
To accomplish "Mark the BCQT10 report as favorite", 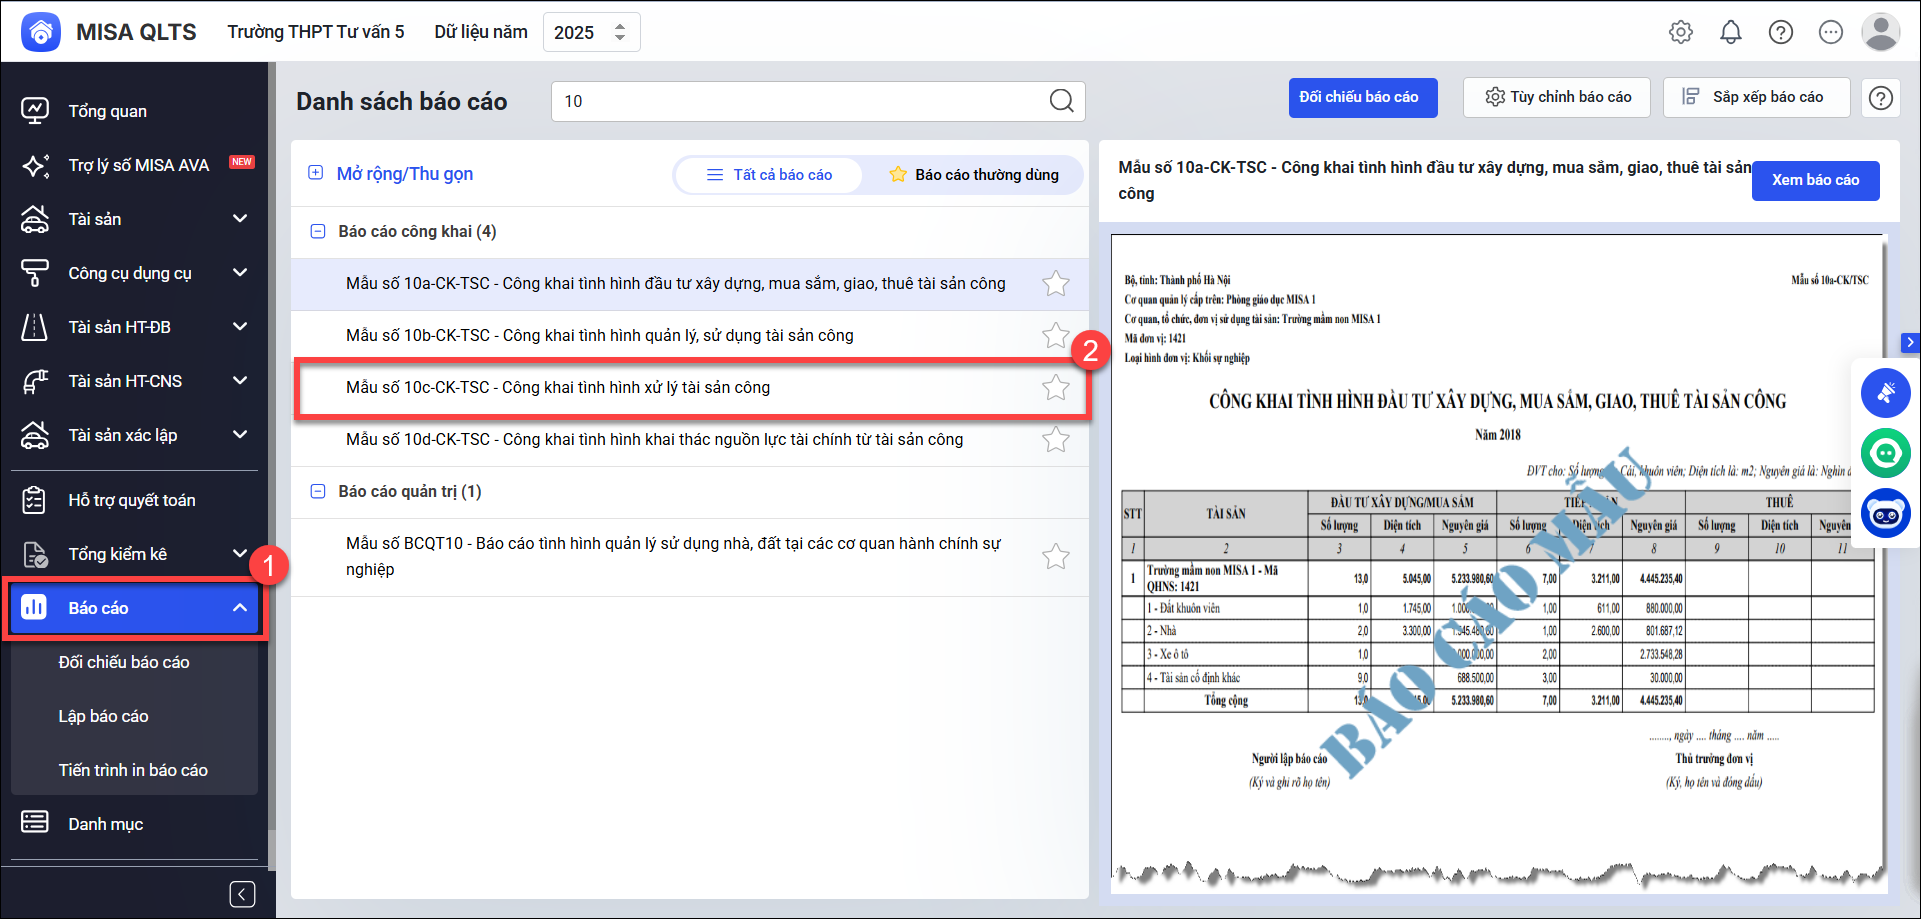I will 1055,557.
